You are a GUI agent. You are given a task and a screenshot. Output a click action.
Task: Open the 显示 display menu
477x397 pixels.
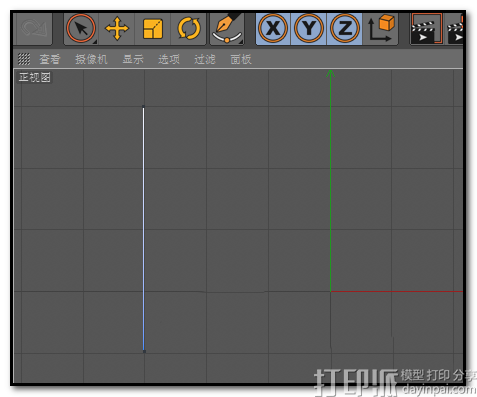(133, 59)
